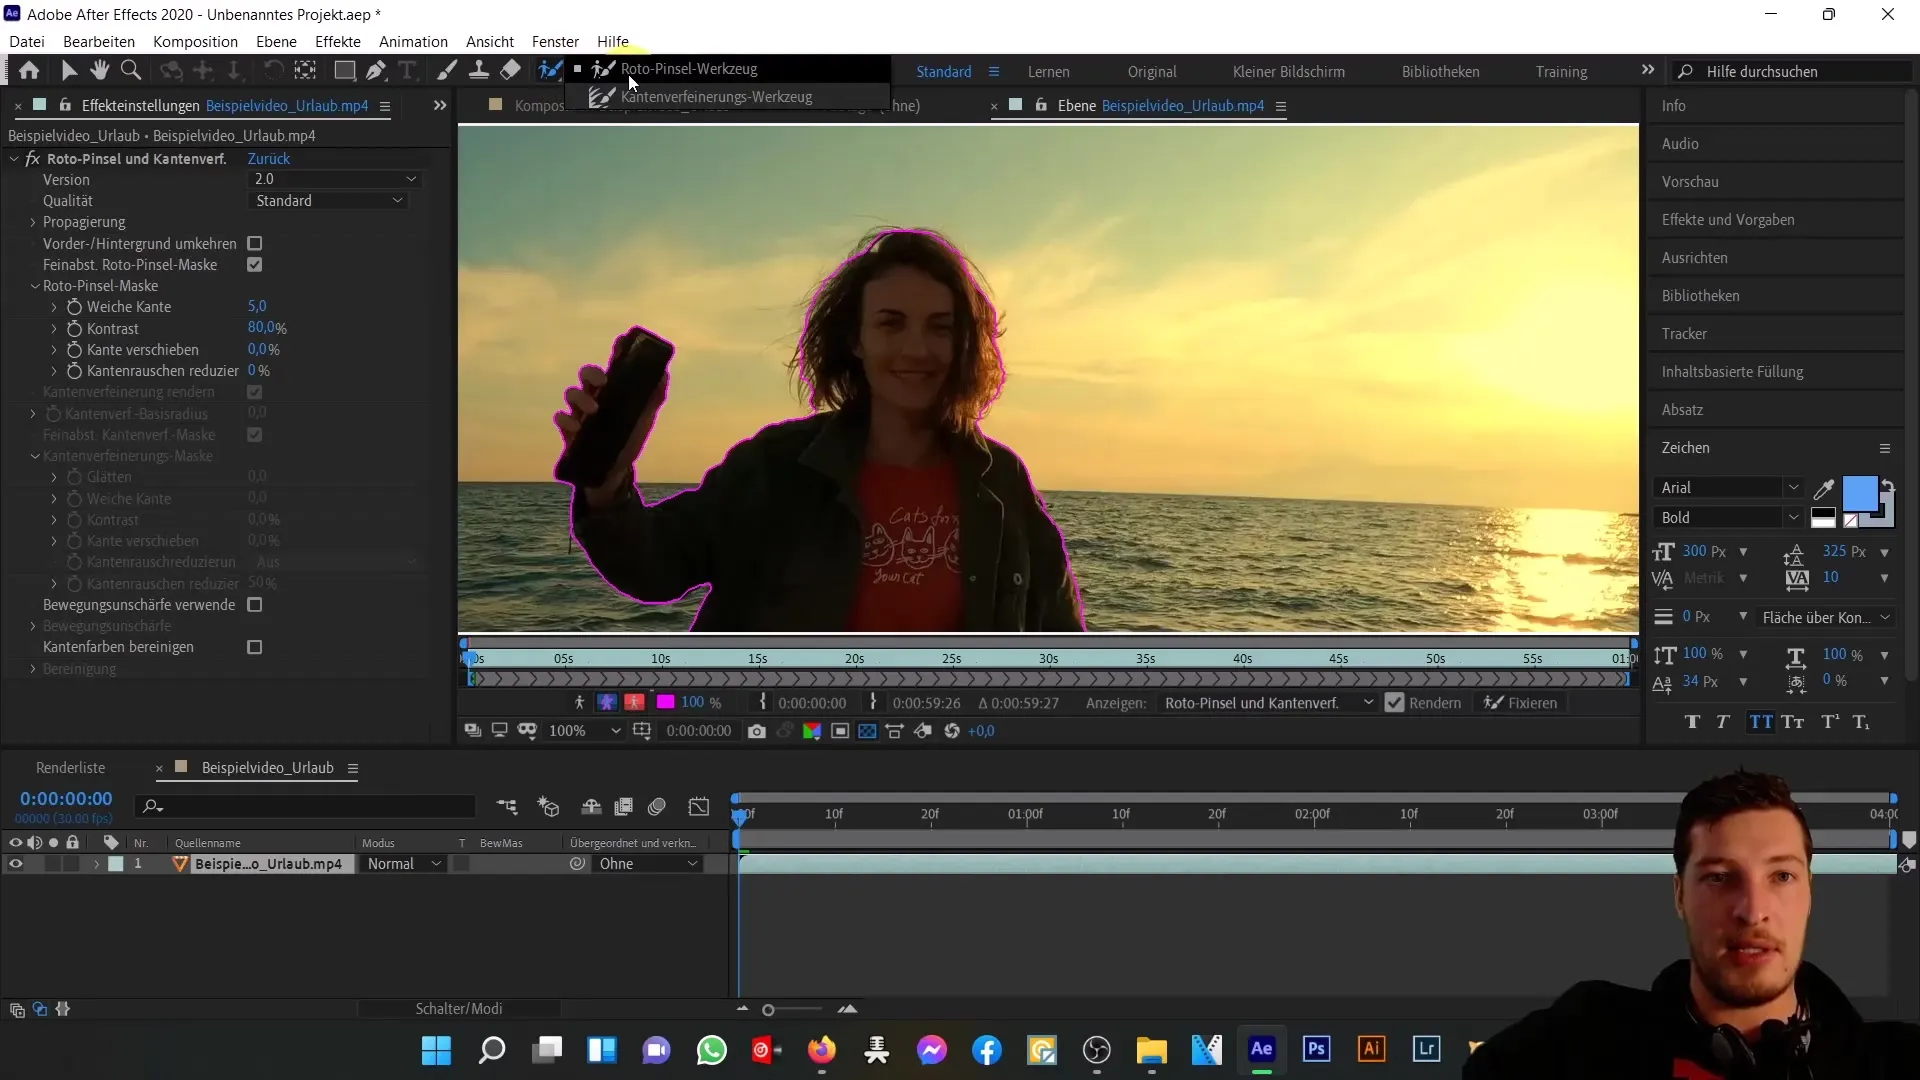The image size is (1920, 1080).
Task: Select the Type text tool
Action: tap(407, 70)
